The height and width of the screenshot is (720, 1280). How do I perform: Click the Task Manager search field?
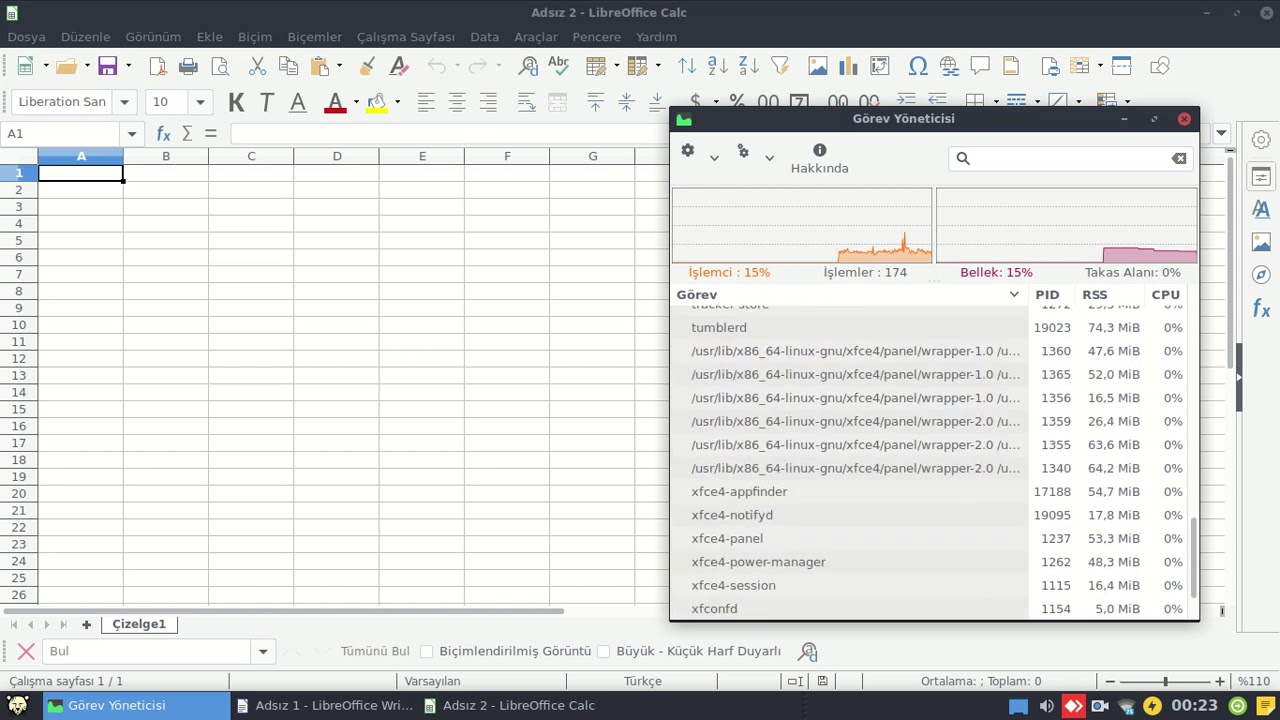(x=1070, y=158)
